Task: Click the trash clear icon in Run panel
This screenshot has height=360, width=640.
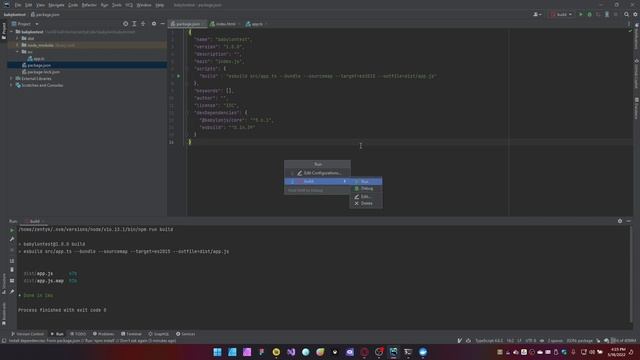Action: click(x=12, y=270)
